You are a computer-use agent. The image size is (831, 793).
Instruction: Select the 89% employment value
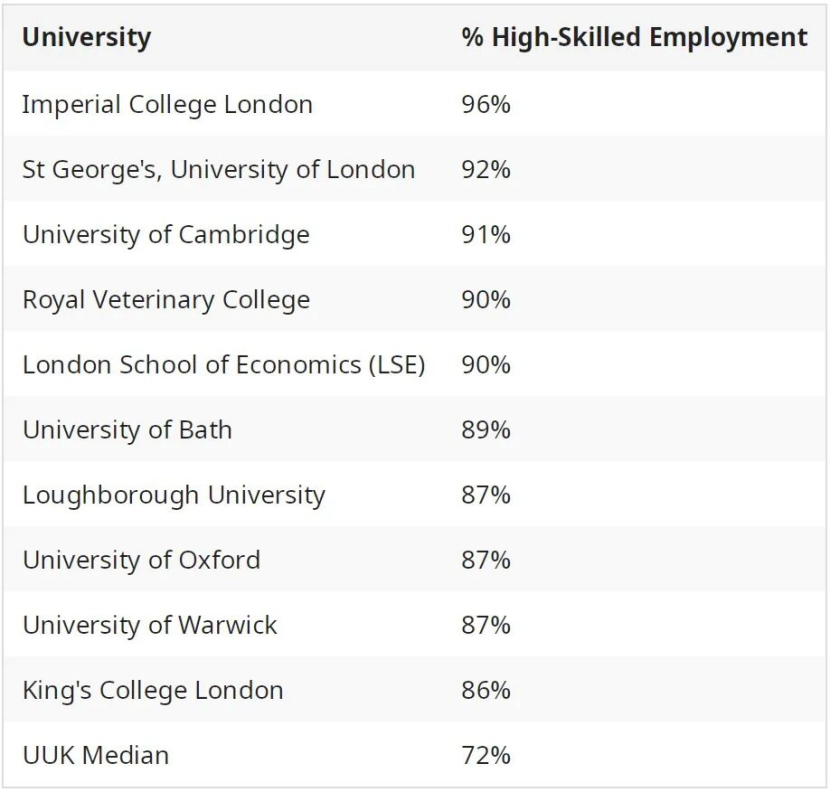coord(486,430)
